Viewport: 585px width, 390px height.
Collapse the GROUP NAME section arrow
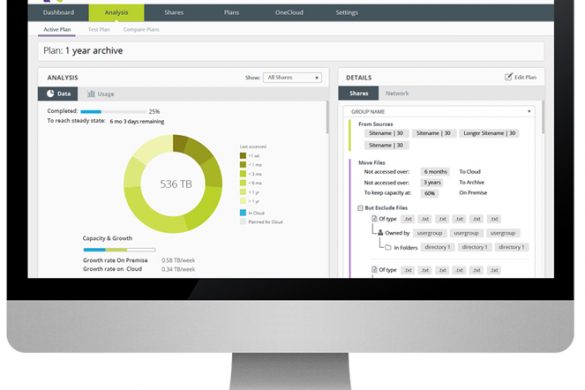click(x=529, y=111)
